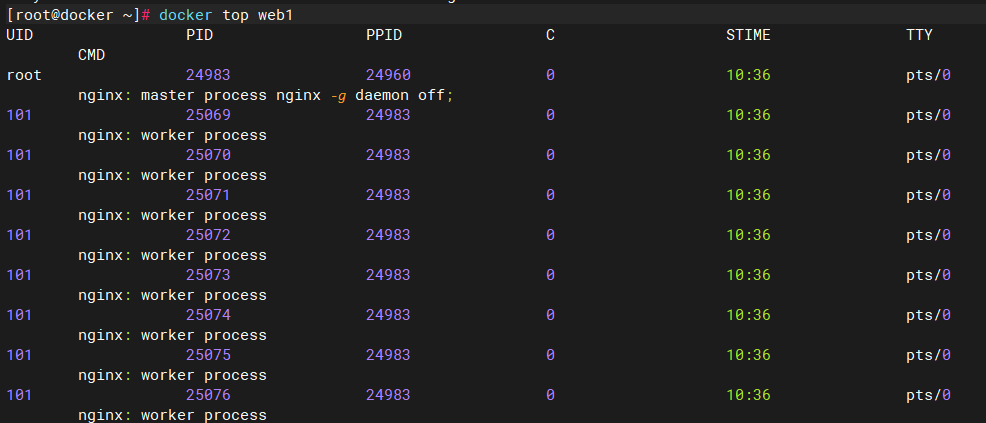Click the STIME 10:36 in PID 25075 row
The image size is (986, 423).
point(748,355)
